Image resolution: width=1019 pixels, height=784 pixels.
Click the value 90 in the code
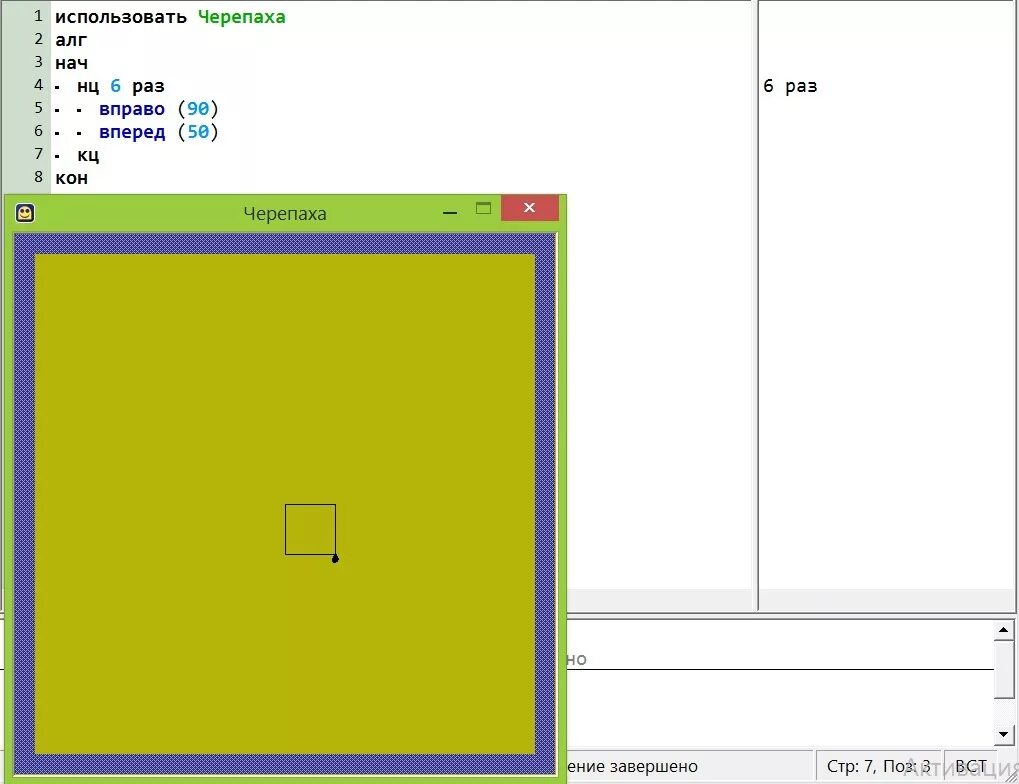[198, 109]
